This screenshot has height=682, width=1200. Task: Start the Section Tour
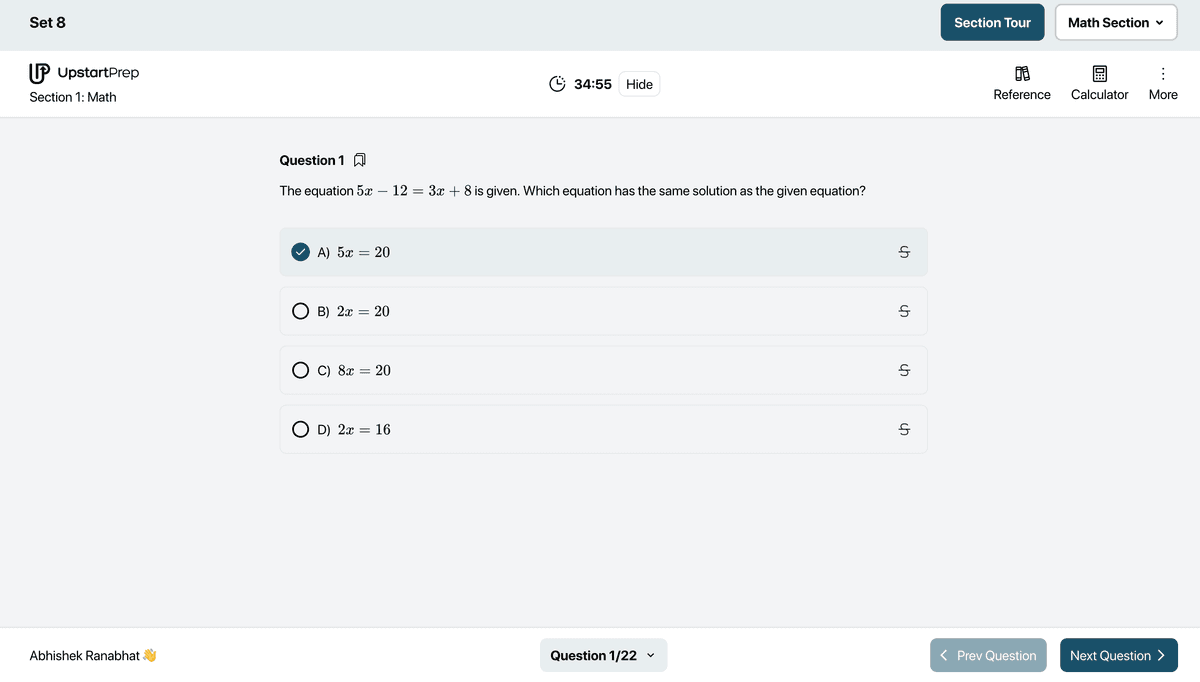pyautogui.click(x=992, y=22)
